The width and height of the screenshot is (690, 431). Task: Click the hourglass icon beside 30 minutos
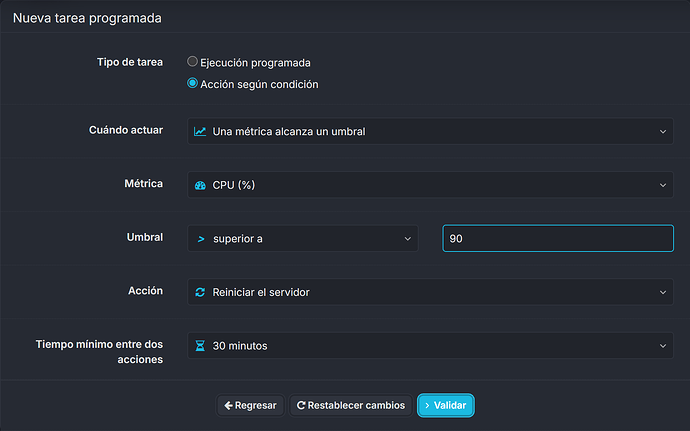200,346
